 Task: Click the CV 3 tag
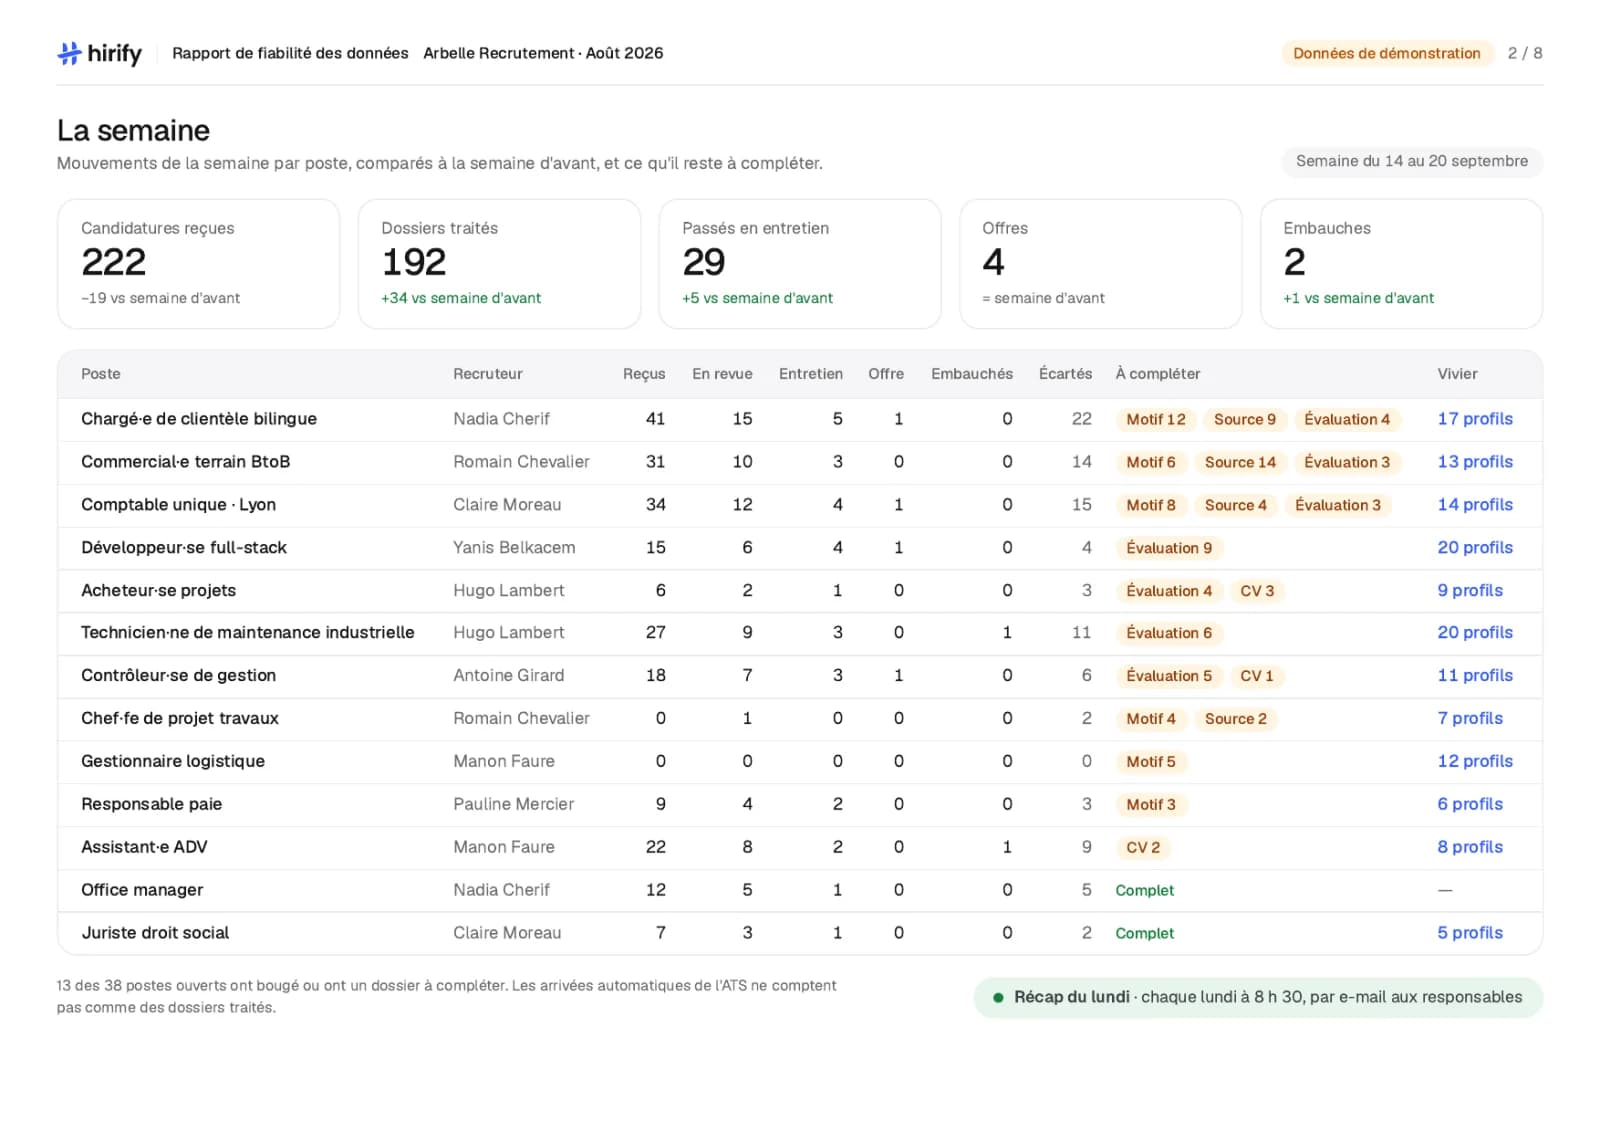[1257, 592]
